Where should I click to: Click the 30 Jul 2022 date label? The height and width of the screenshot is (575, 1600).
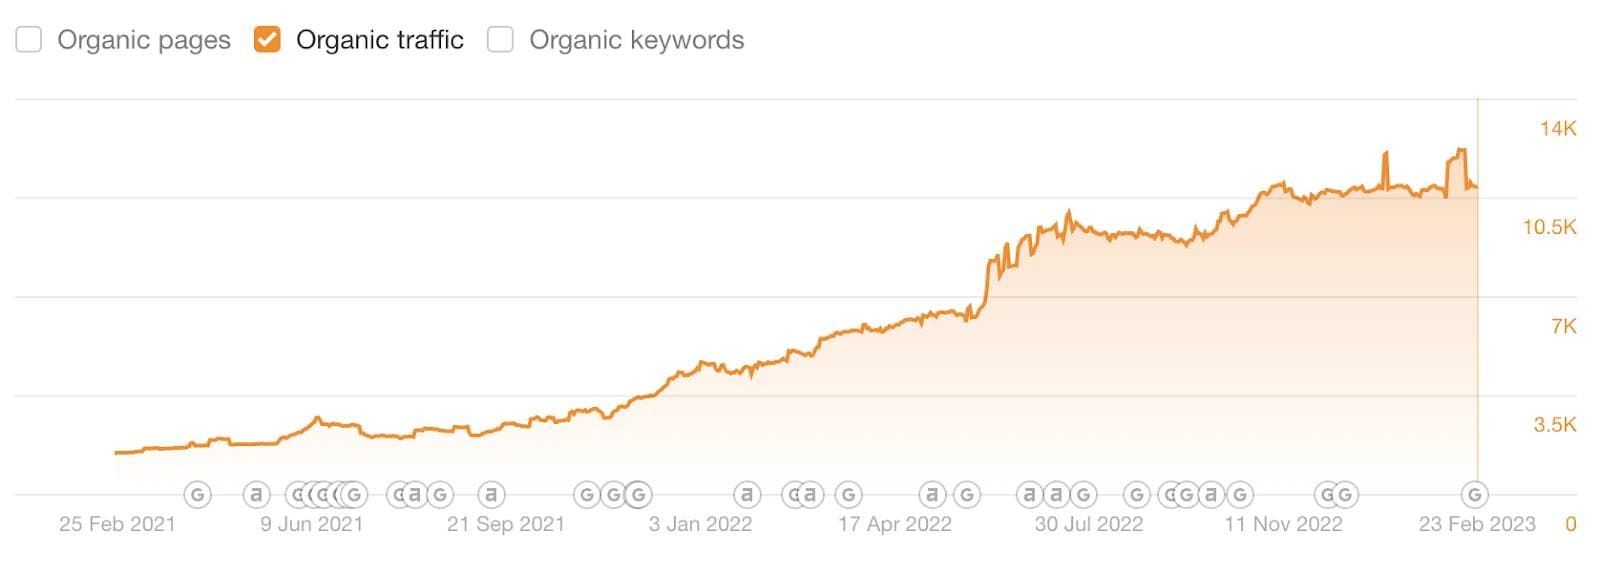(1088, 524)
